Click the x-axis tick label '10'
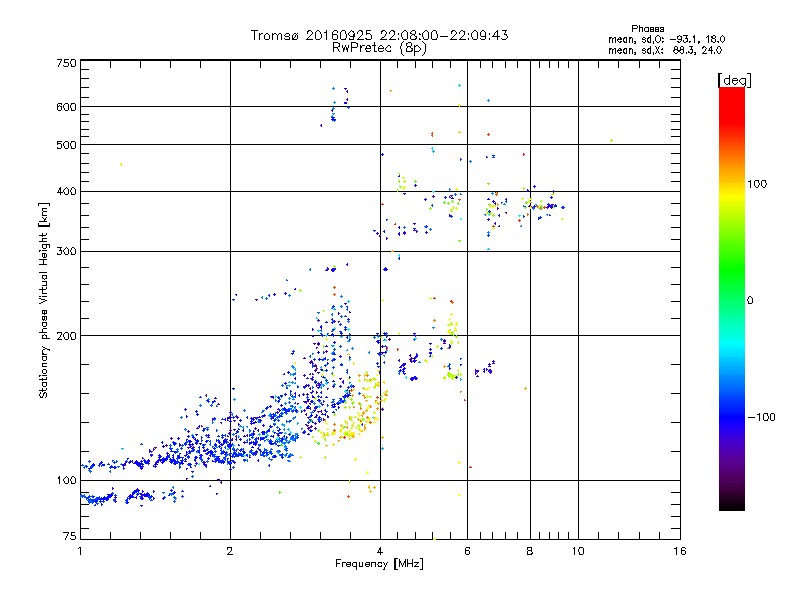800x600 pixels. (578, 551)
